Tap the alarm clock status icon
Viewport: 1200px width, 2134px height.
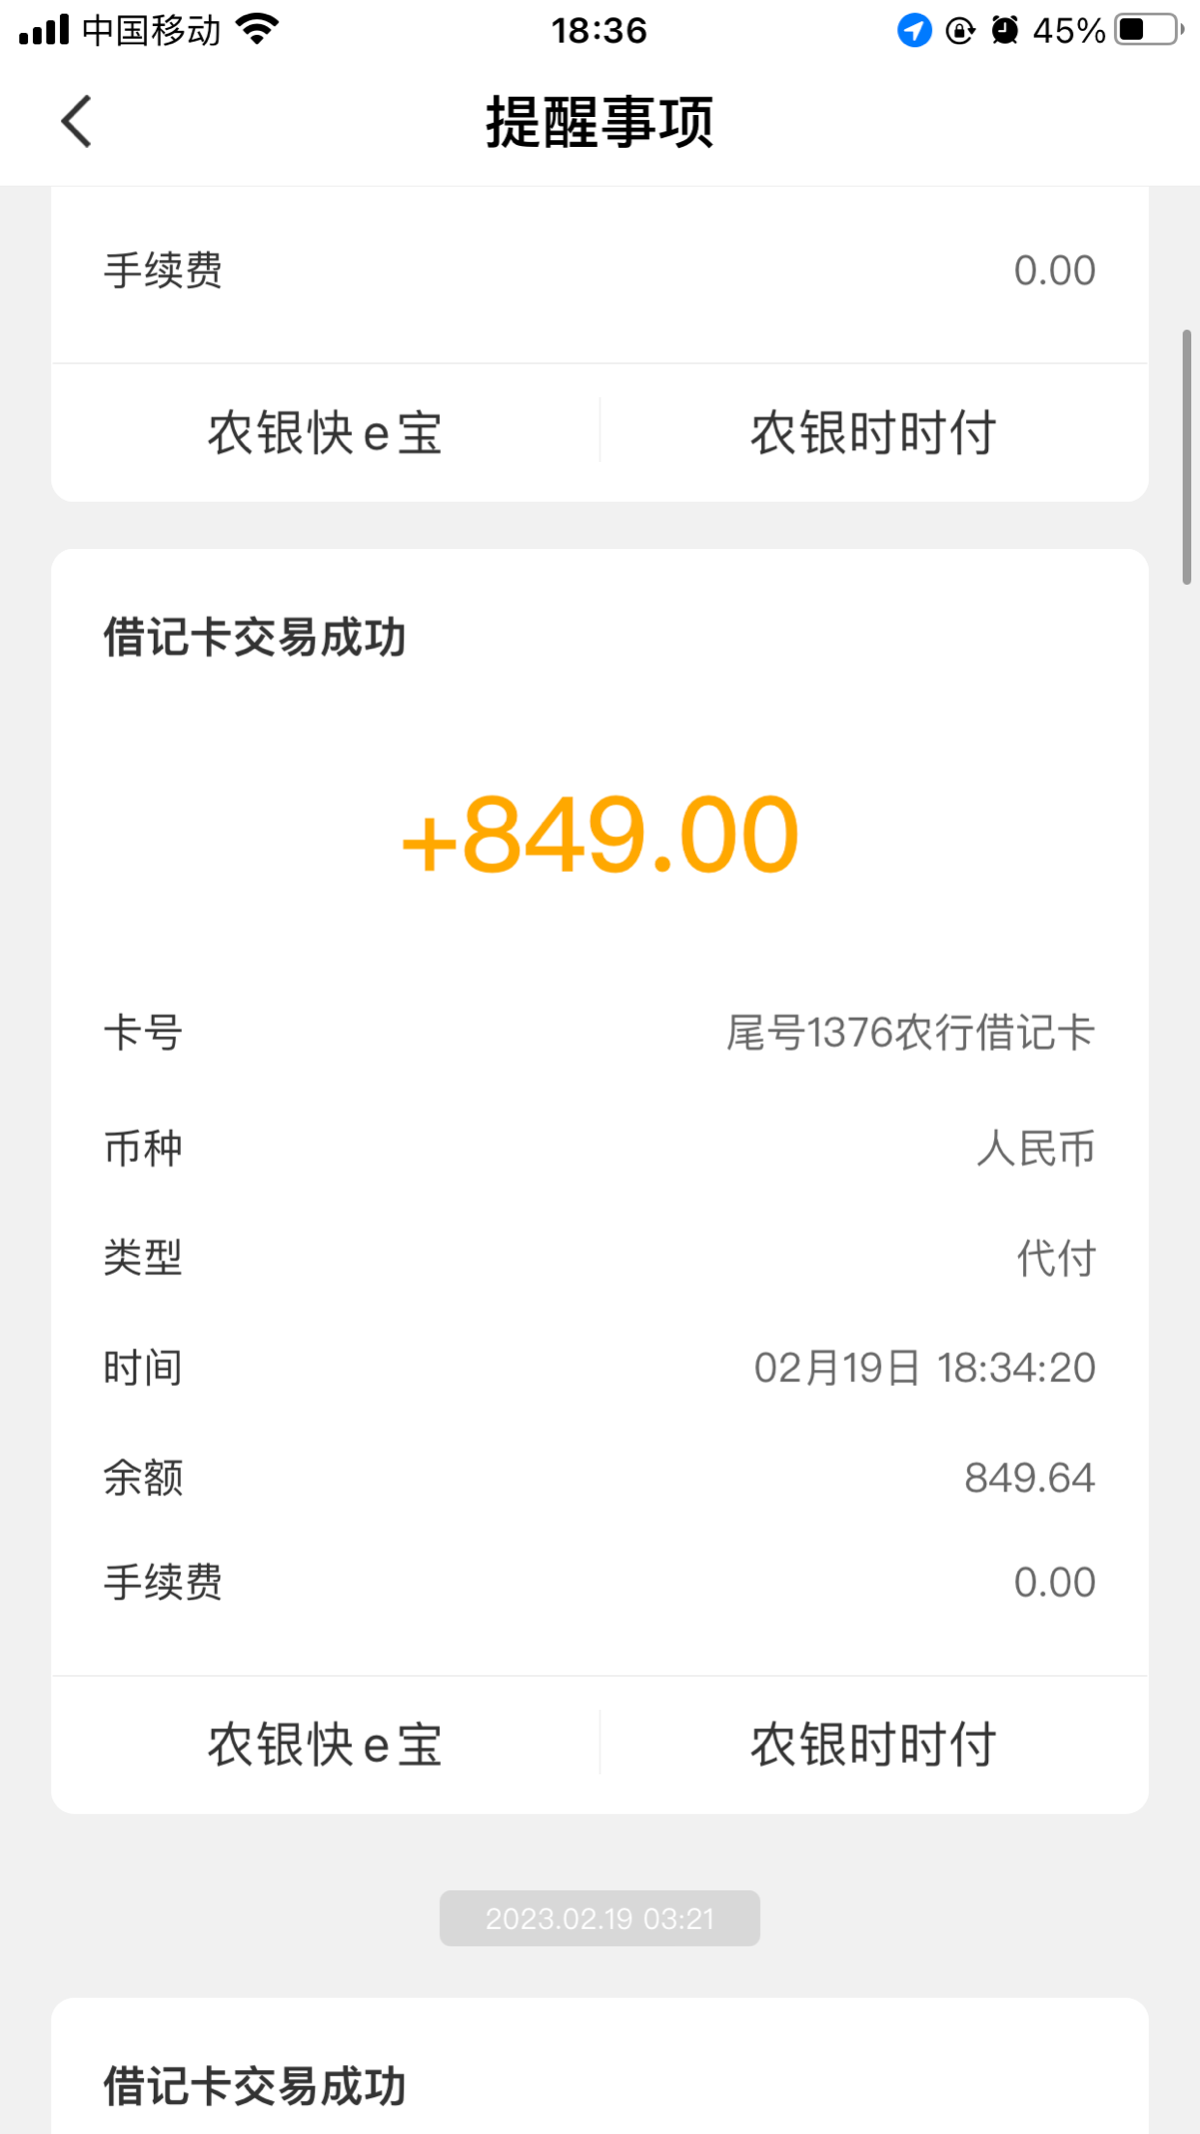pyautogui.click(x=1004, y=31)
